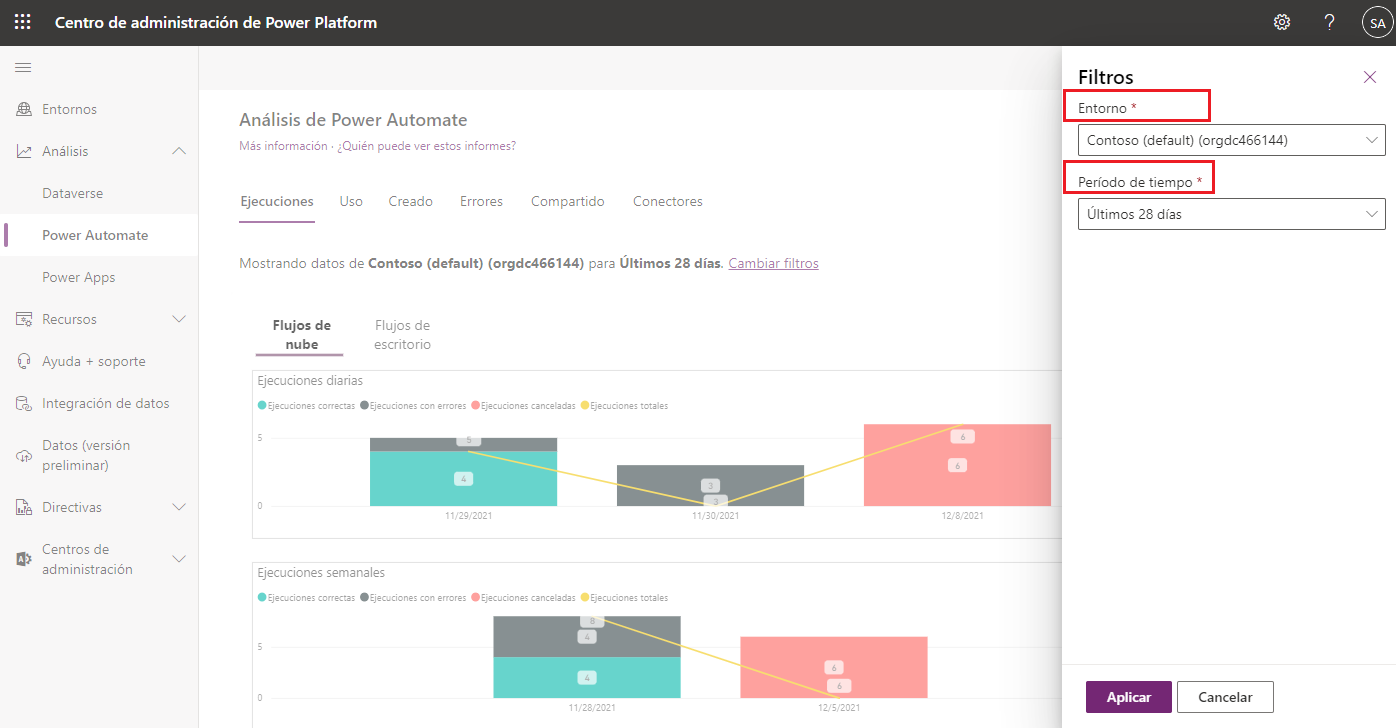Select the Flujos de nube tab

301,335
